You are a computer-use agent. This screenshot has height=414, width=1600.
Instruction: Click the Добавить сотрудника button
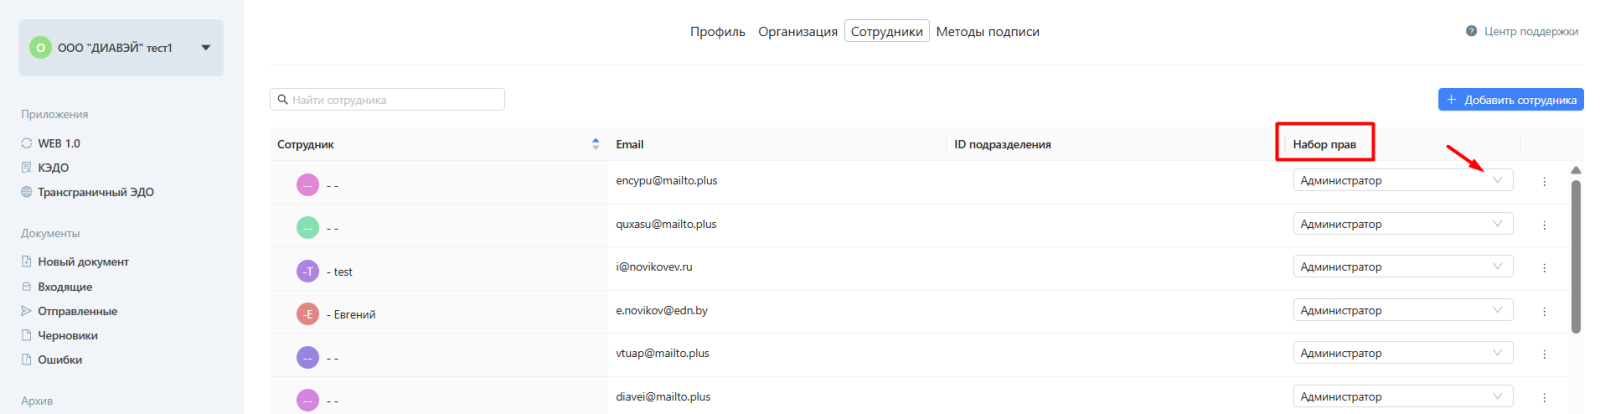pyautogui.click(x=1510, y=100)
